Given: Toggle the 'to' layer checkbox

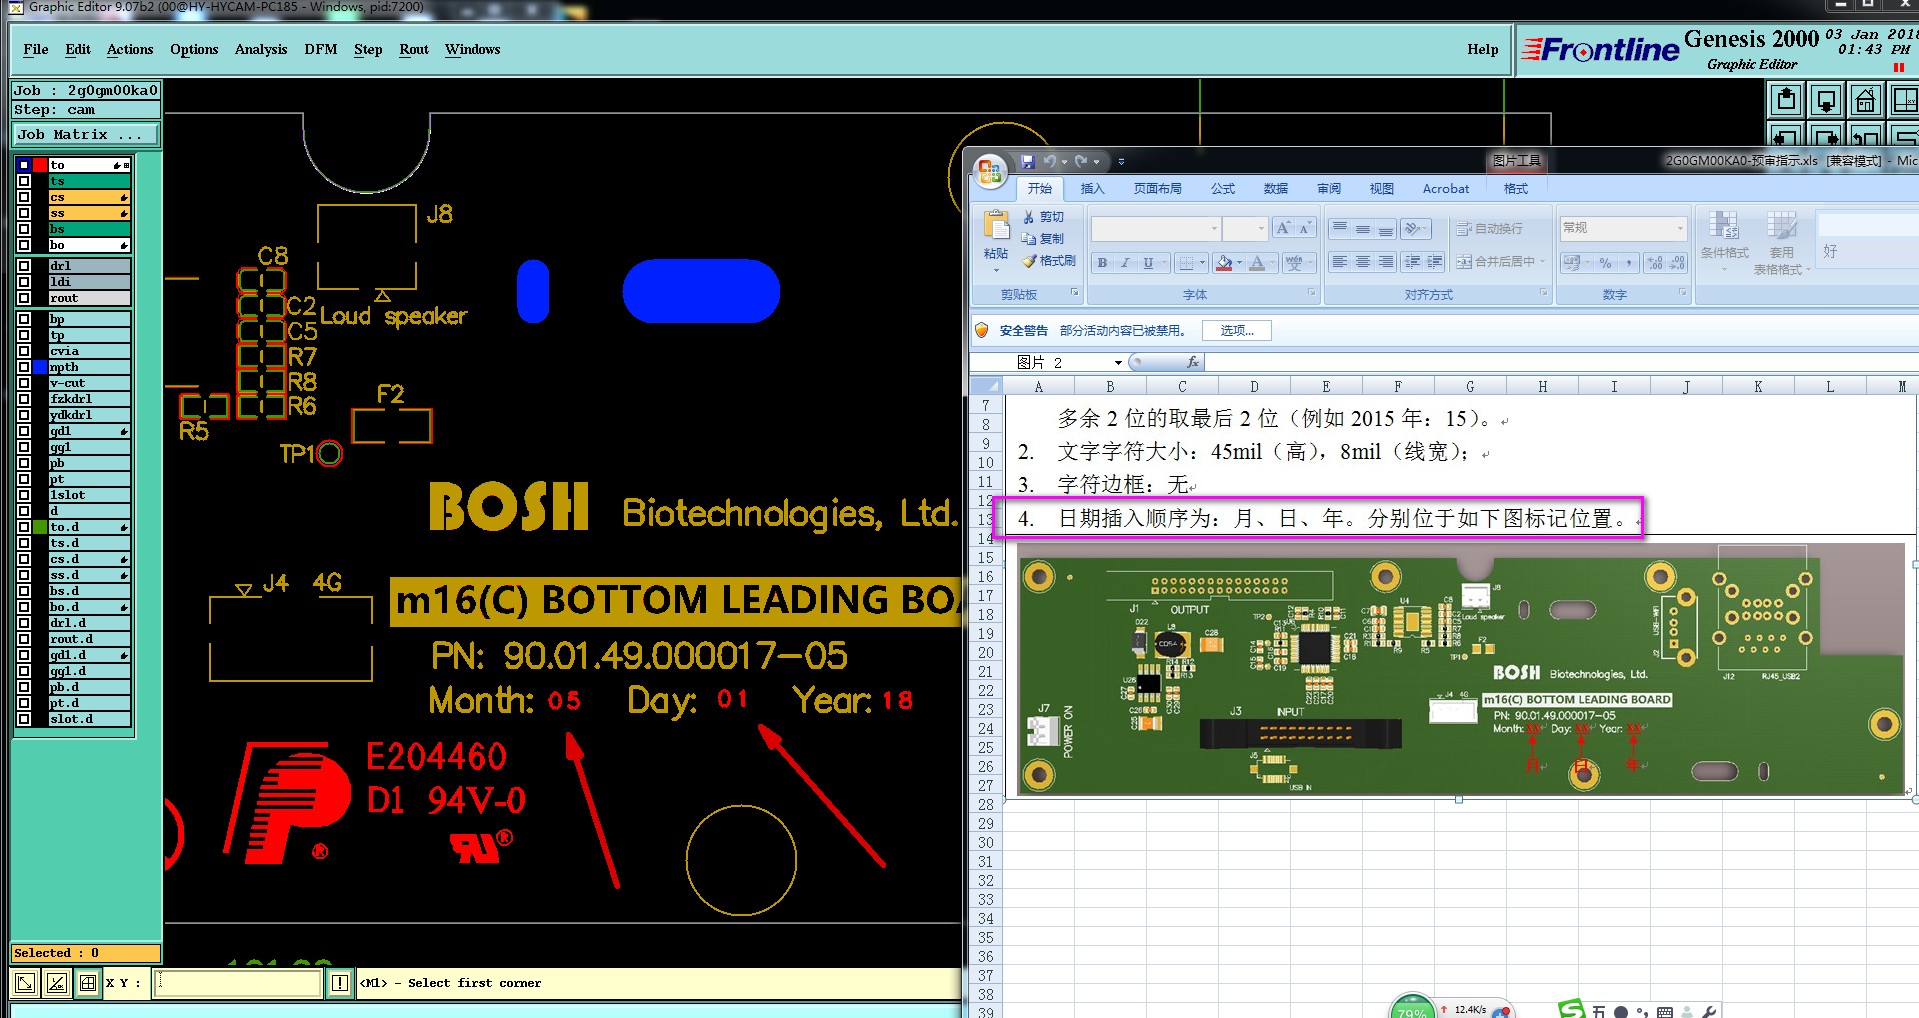Looking at the screenshot, I should pyautogui.click(x=24, y=165).
